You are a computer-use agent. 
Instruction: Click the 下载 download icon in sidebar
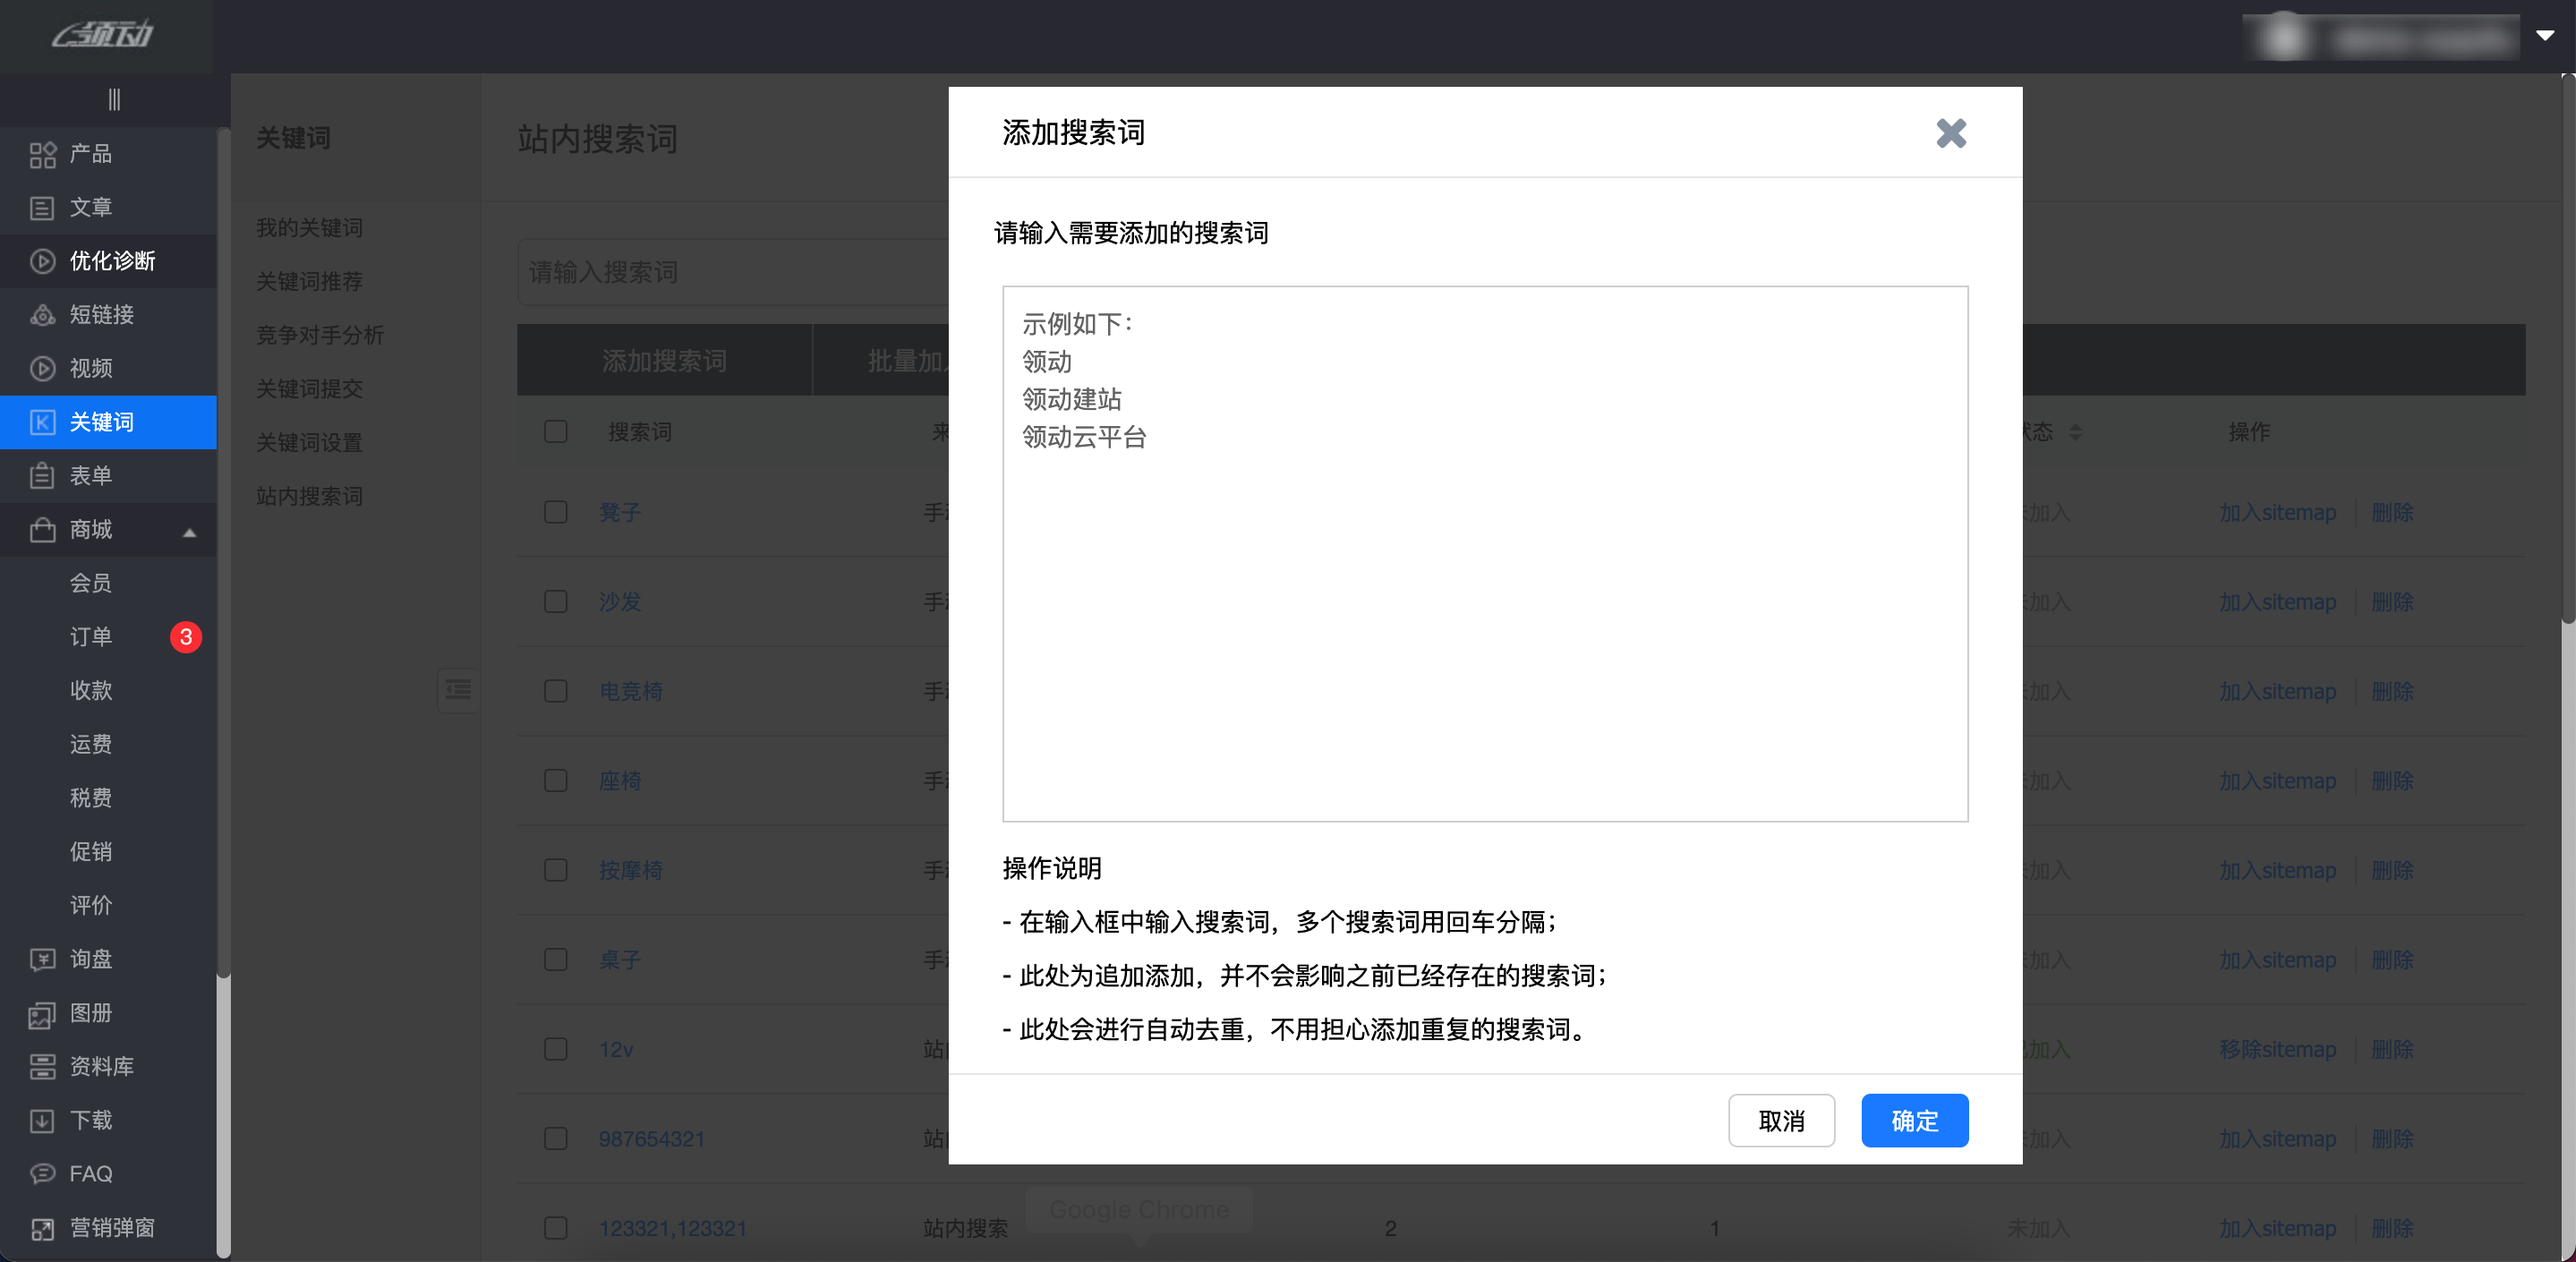point(42,1121)
